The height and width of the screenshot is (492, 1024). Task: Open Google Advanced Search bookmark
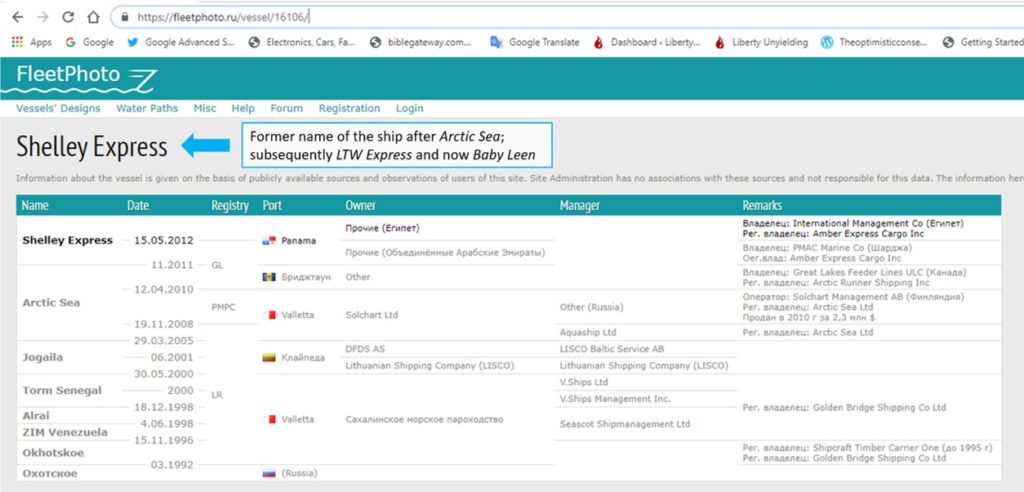[x=181, y=42]
